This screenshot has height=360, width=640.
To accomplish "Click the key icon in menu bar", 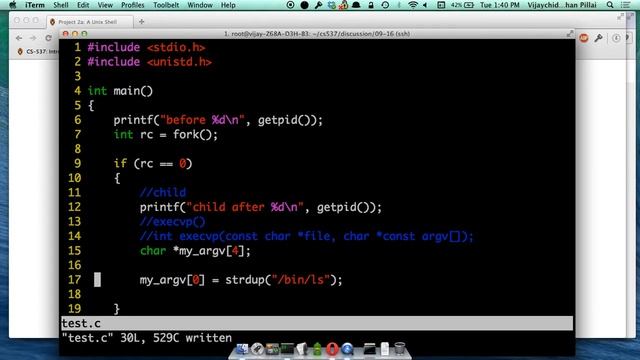I will pos(318,5).
